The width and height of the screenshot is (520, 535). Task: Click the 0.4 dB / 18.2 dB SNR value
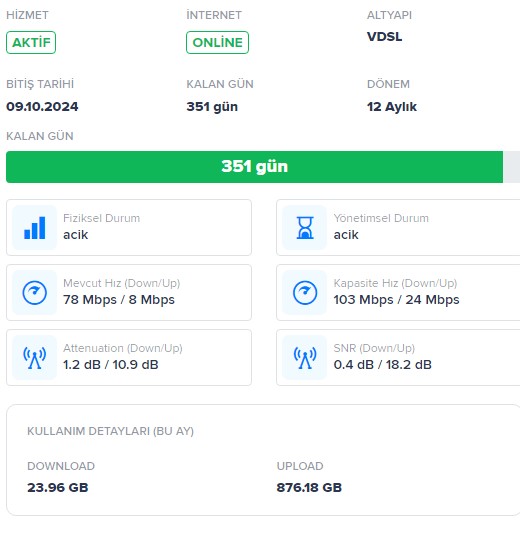point(382,365)
